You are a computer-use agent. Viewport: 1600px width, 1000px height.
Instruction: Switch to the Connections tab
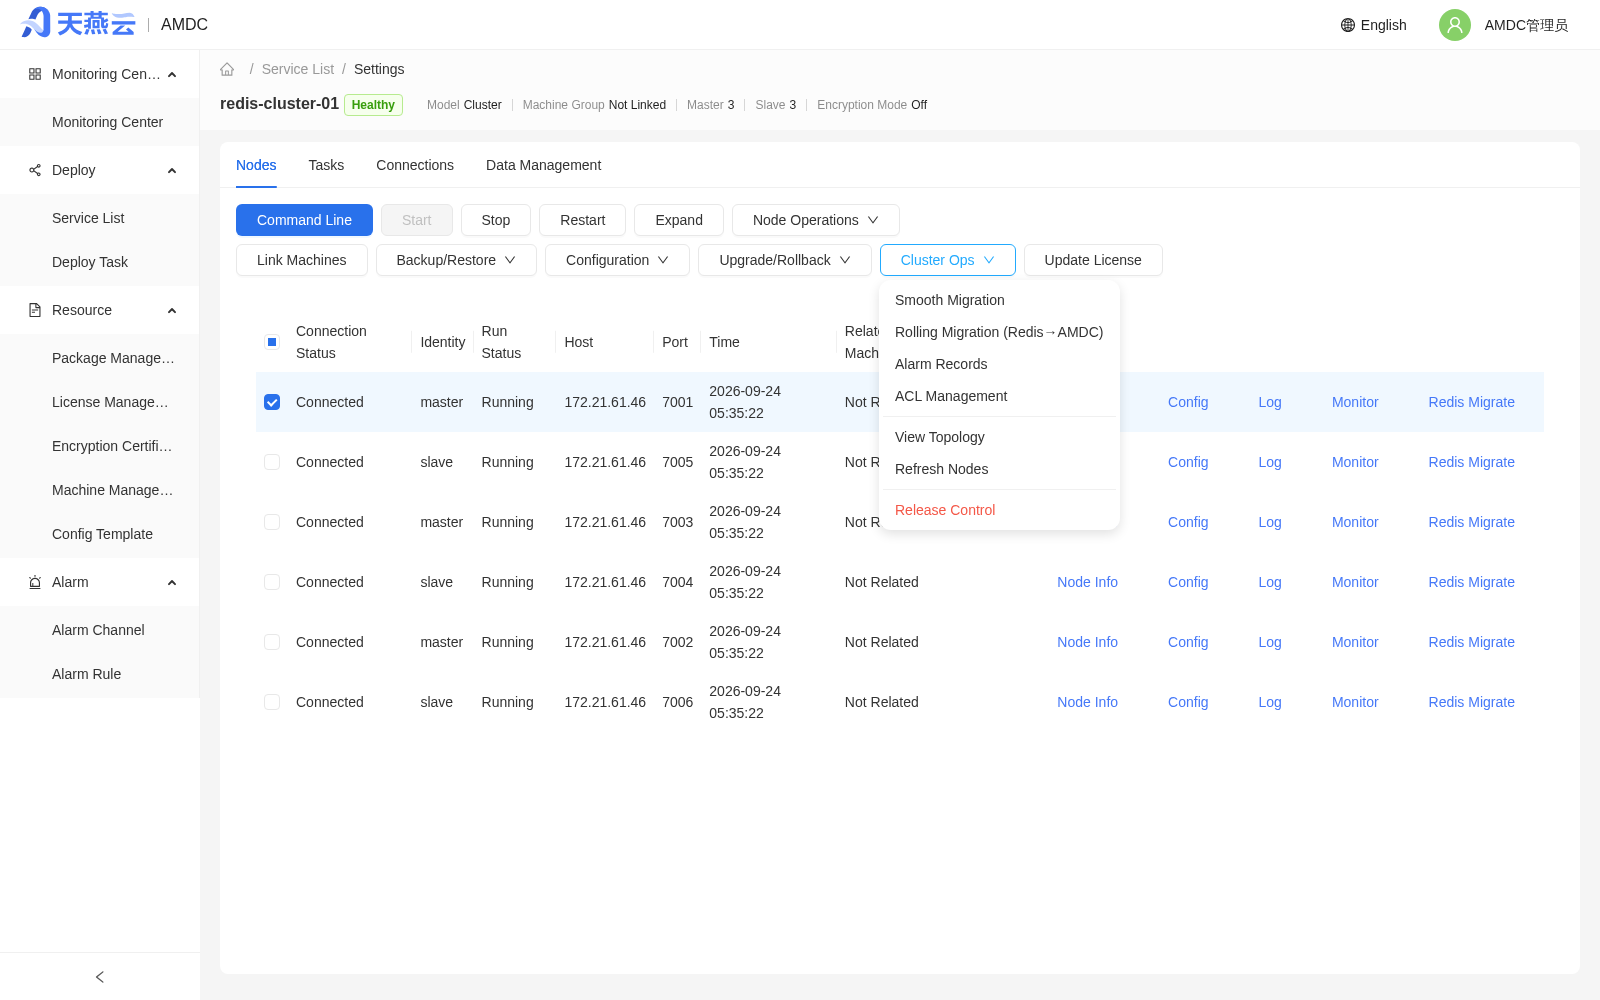pyautogui.click(x=415, y=165)
